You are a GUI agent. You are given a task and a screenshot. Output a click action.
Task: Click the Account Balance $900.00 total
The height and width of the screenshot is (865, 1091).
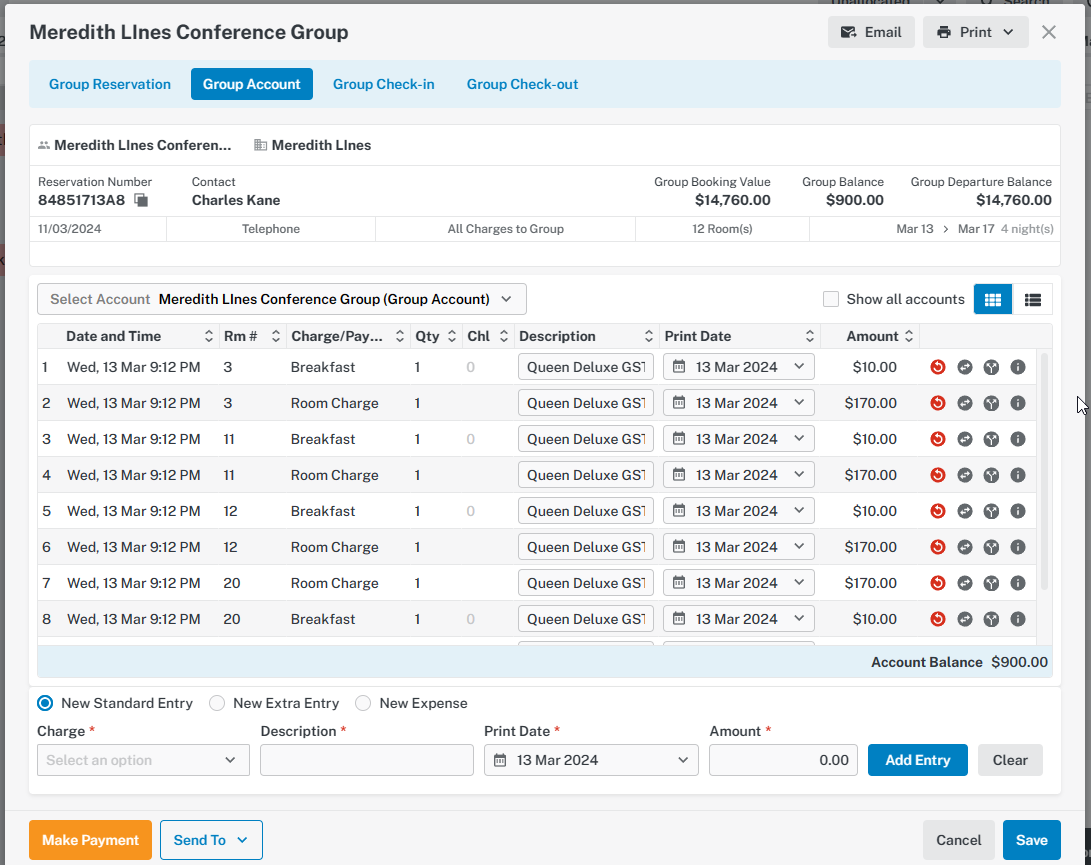pyautogui.click(x=959, y=662)
